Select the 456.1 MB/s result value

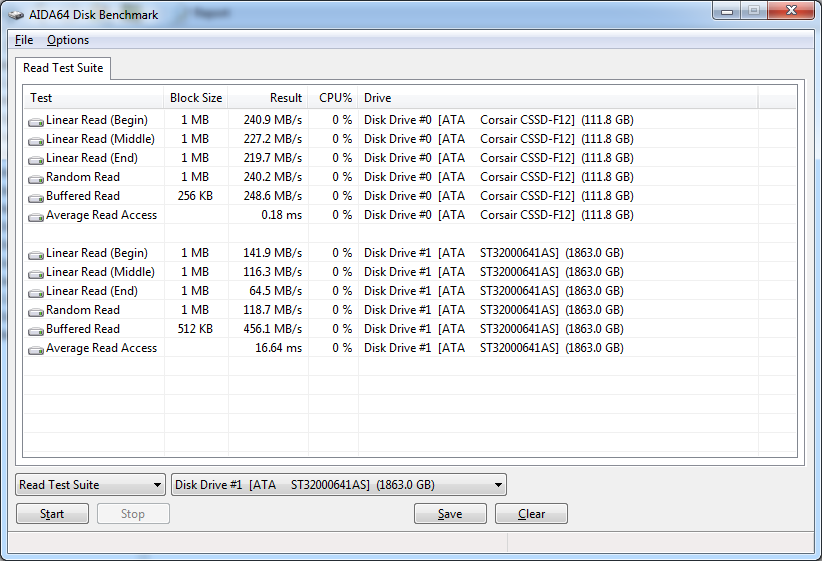pos(273,329)
